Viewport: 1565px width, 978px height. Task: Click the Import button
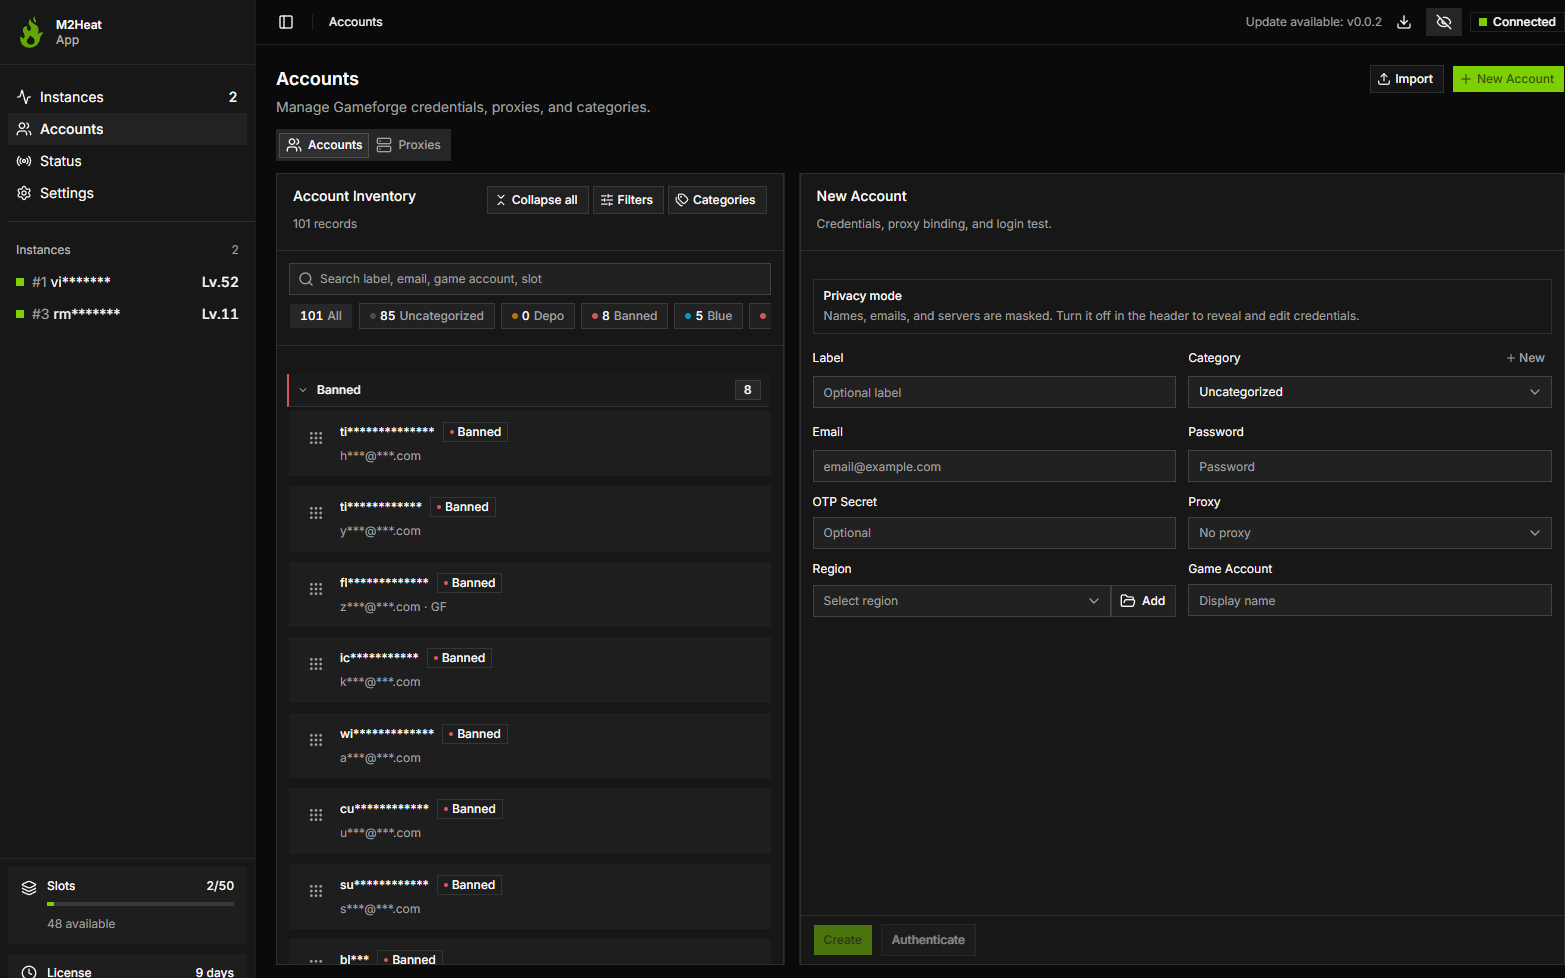click(x=1406, y=79)
